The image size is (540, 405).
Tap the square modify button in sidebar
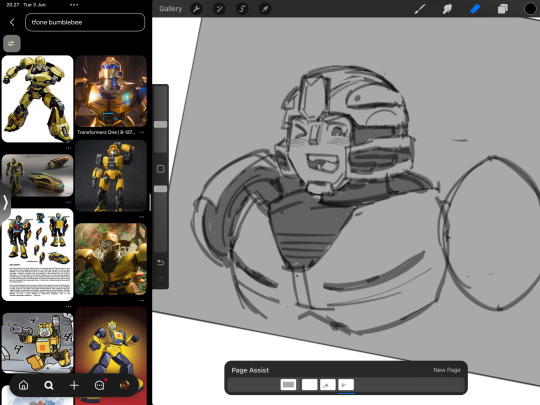click(160, 169)
